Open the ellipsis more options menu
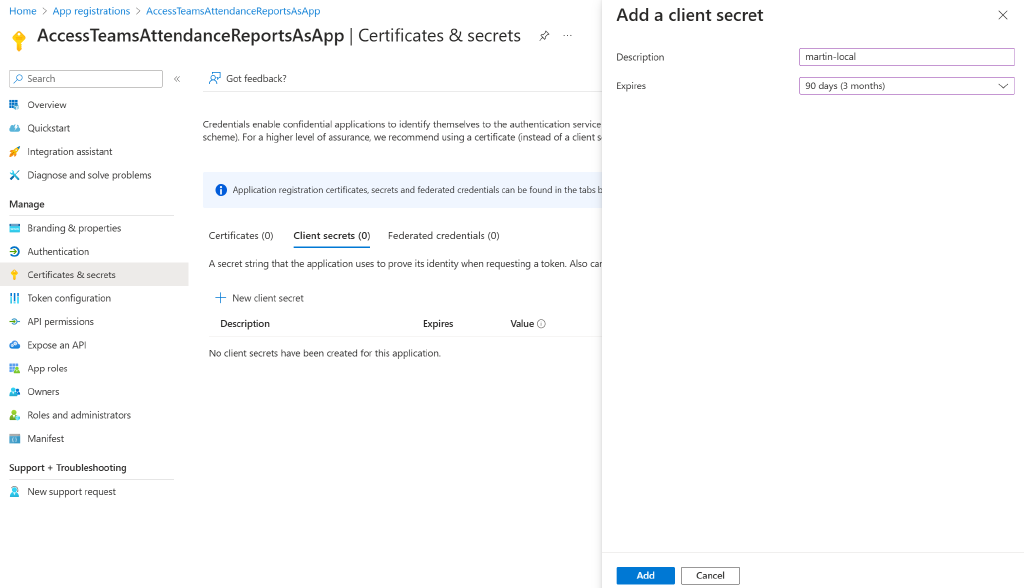Image resolution: width=1024 pixels, height=588 pixels. click(567, 36)
